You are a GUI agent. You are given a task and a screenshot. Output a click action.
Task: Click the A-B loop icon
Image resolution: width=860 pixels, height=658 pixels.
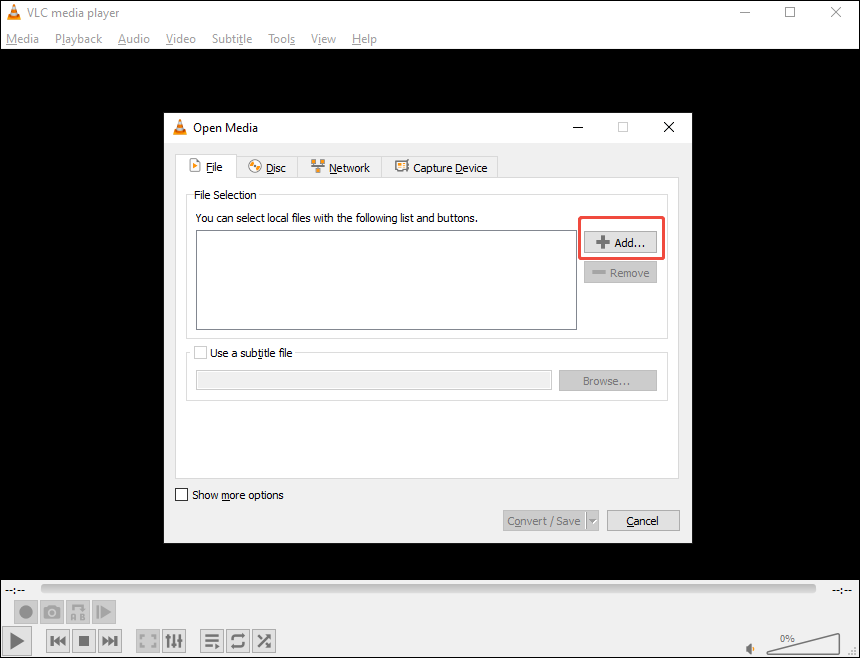click(77, 611)
